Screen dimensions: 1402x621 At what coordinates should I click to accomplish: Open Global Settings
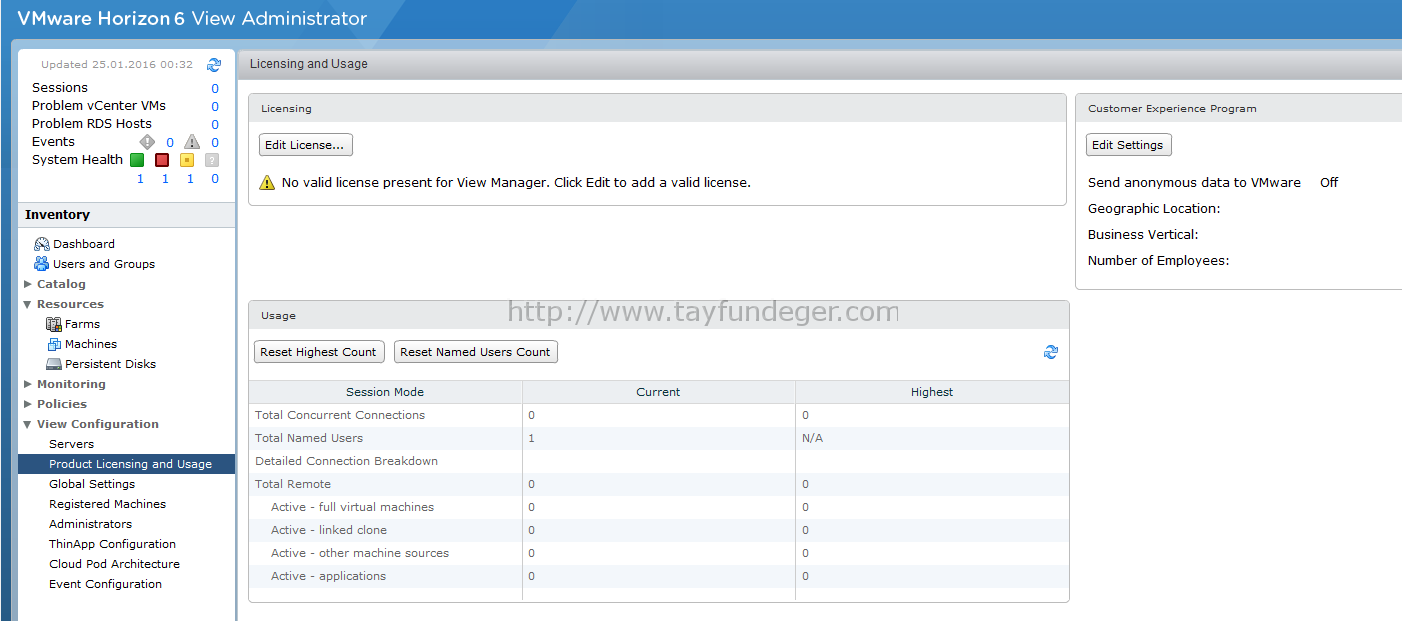pyautogui.click(x=92, y=484)
